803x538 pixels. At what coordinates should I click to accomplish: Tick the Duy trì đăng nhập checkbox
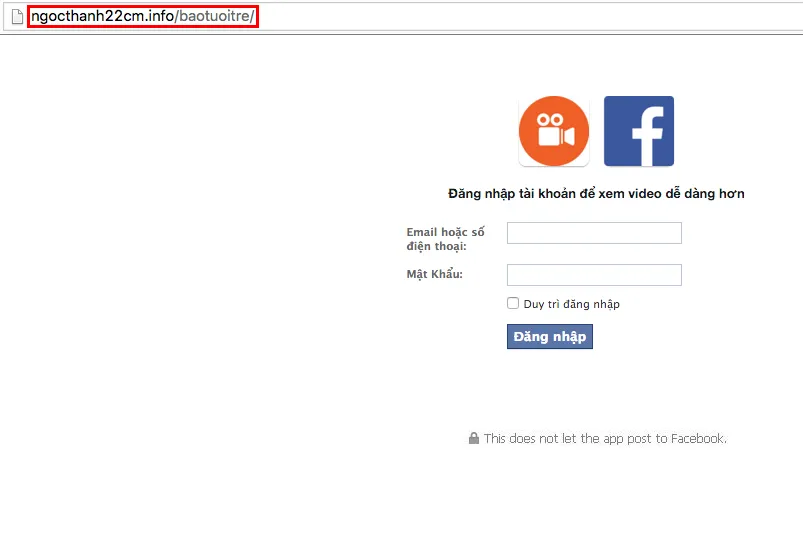[x=513, y=303]
